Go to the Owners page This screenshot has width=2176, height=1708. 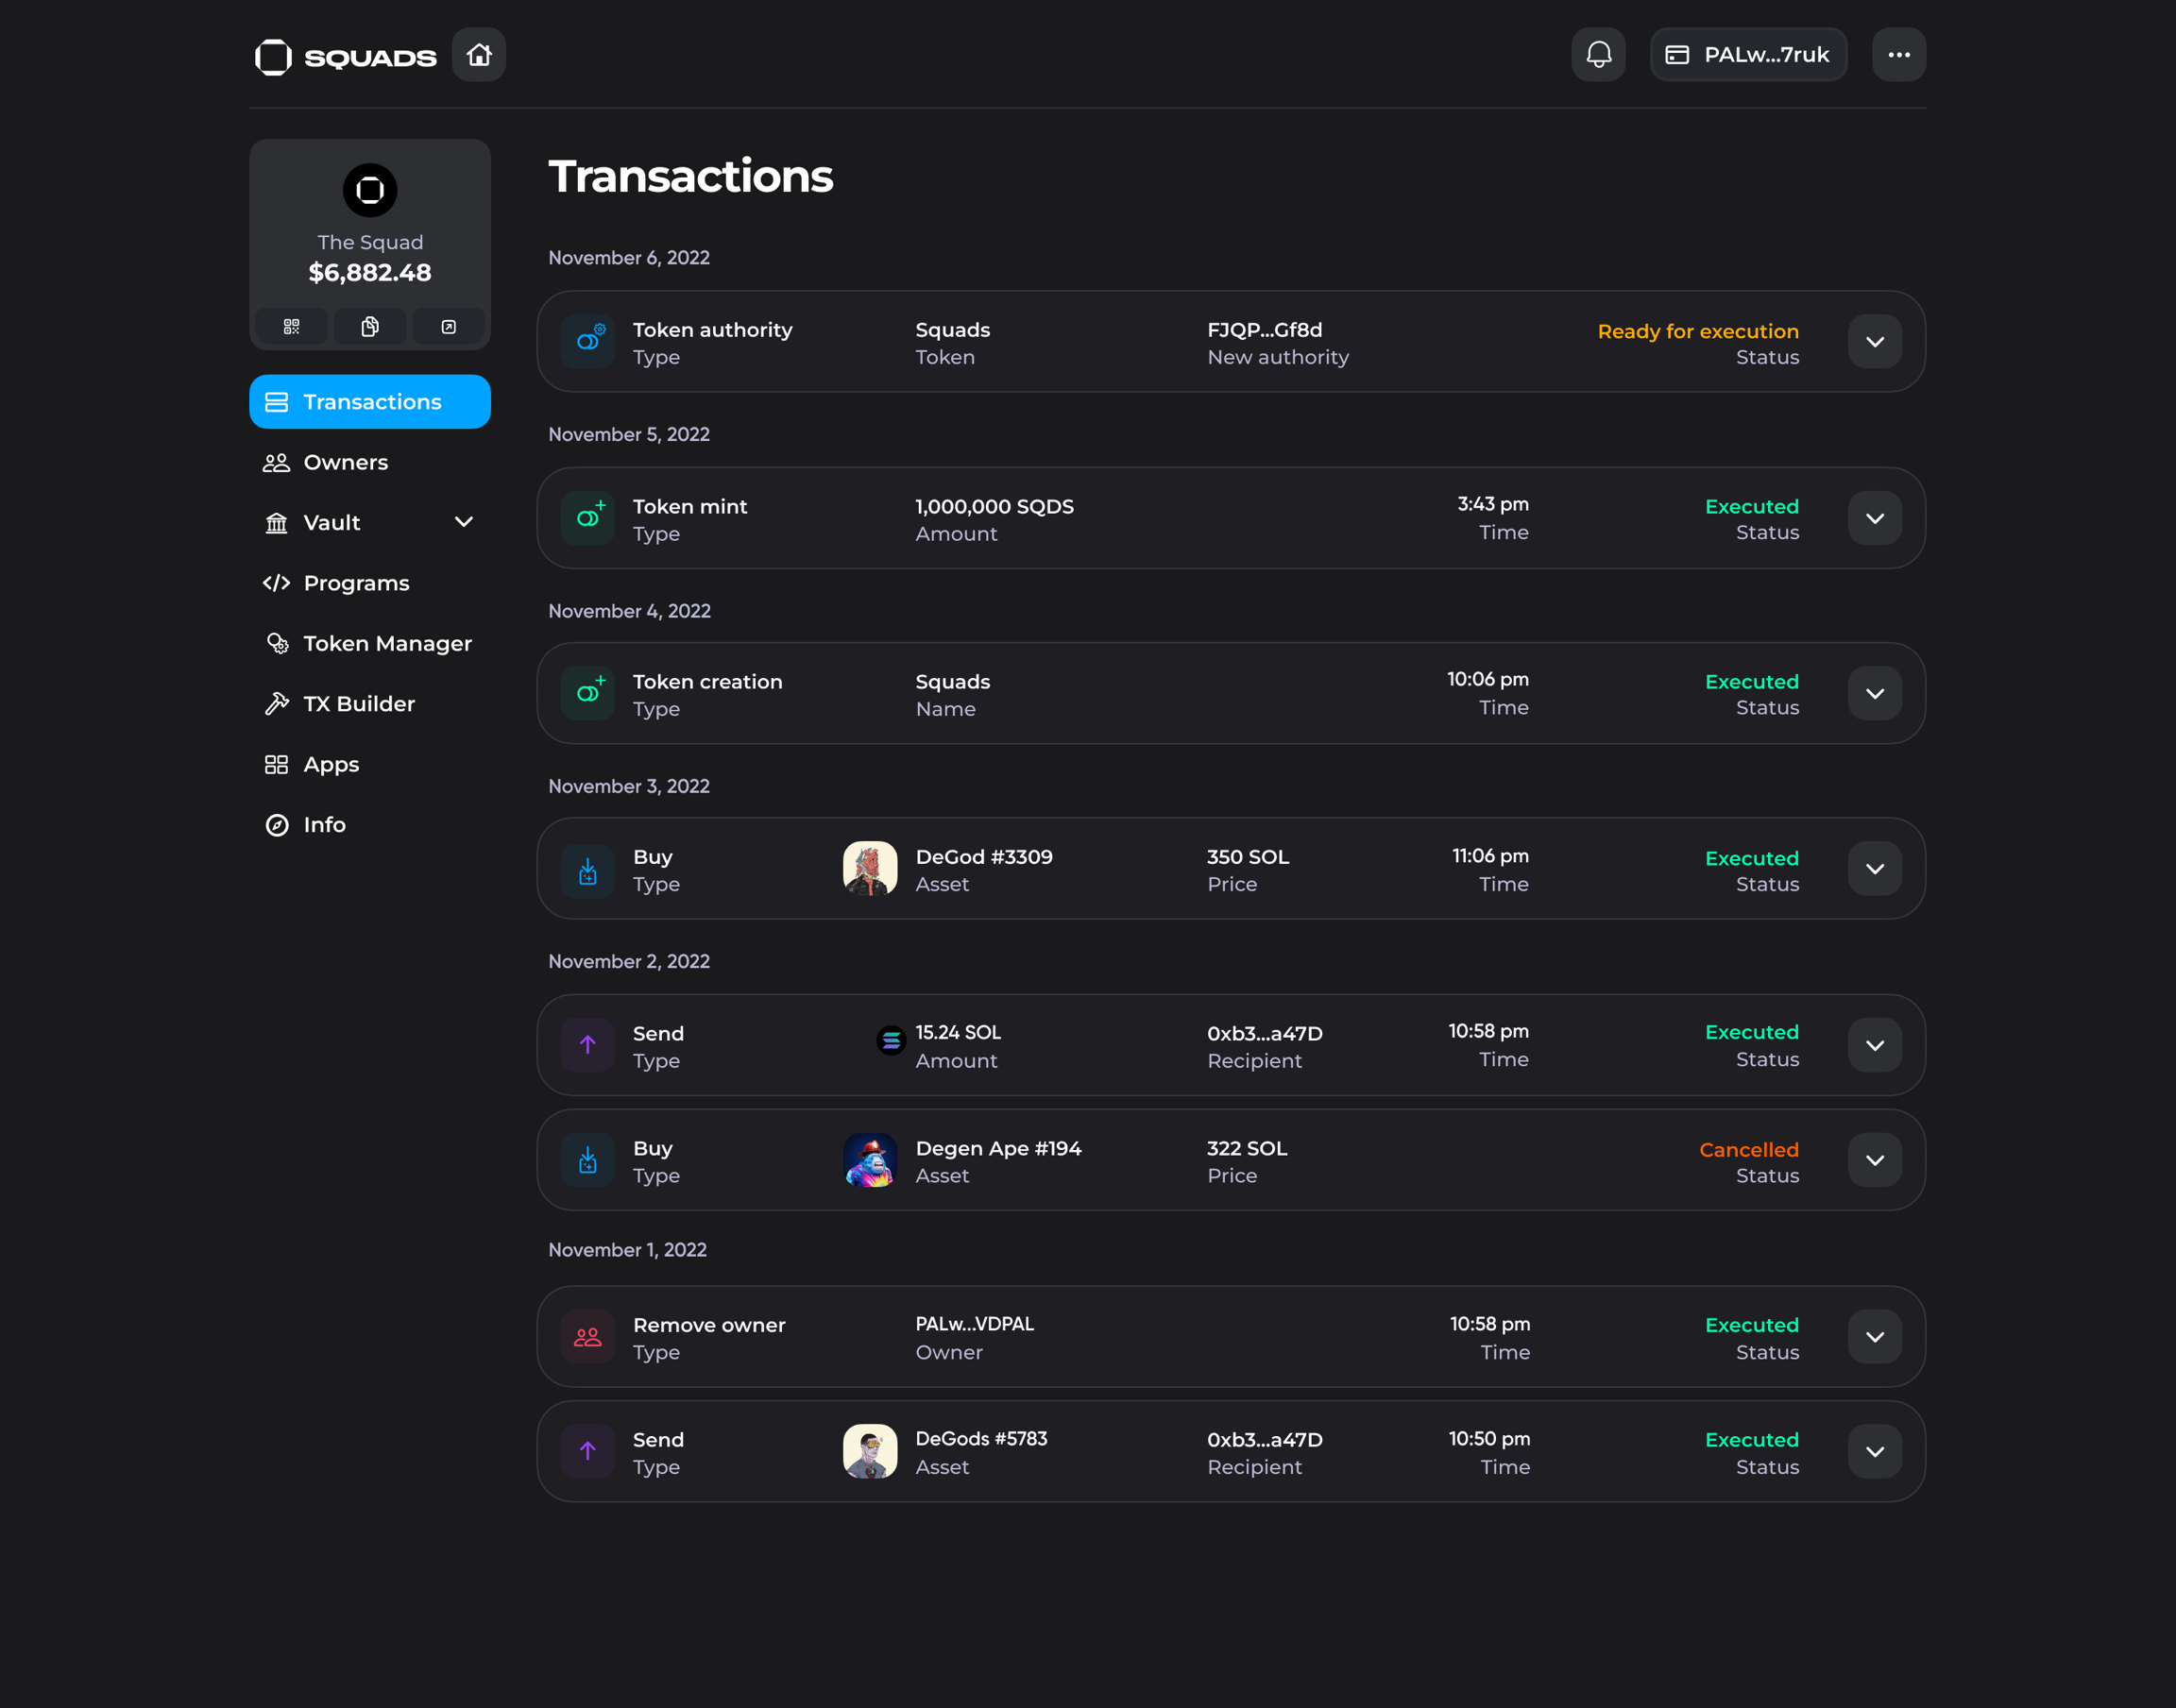pos(345,462)
